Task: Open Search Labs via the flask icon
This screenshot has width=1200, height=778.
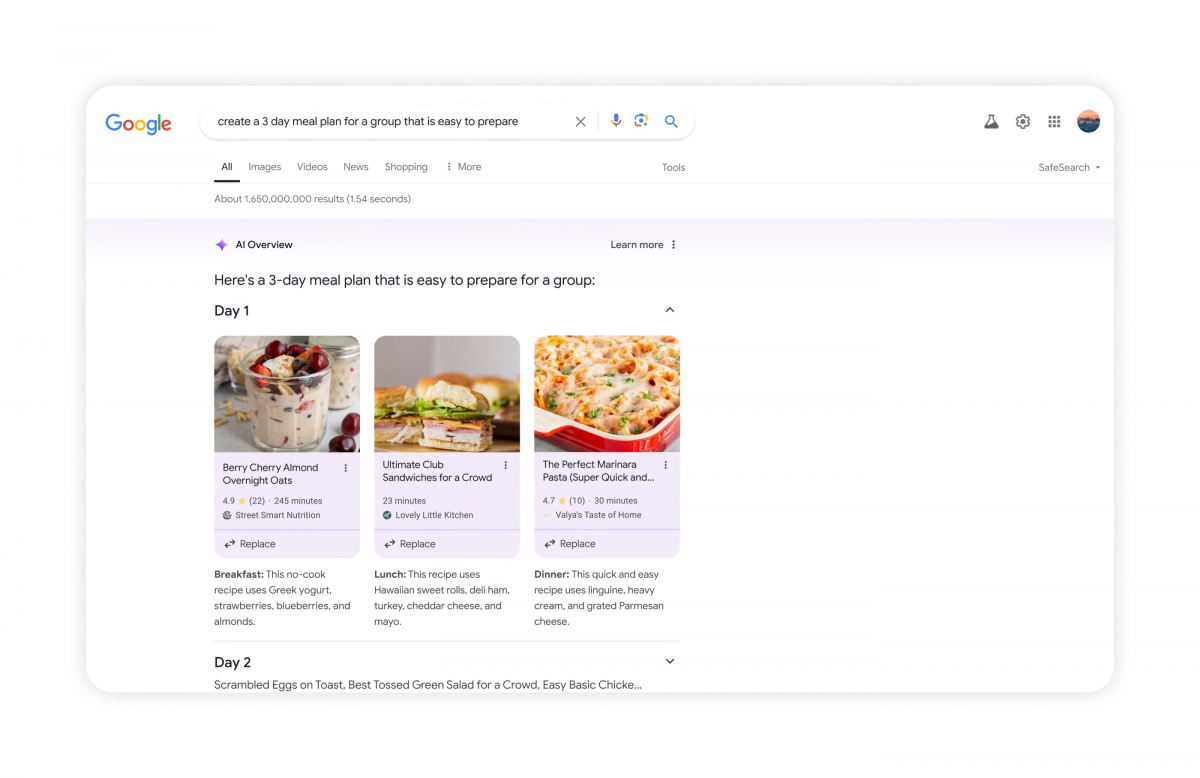Action: click(x=991, y=121)
